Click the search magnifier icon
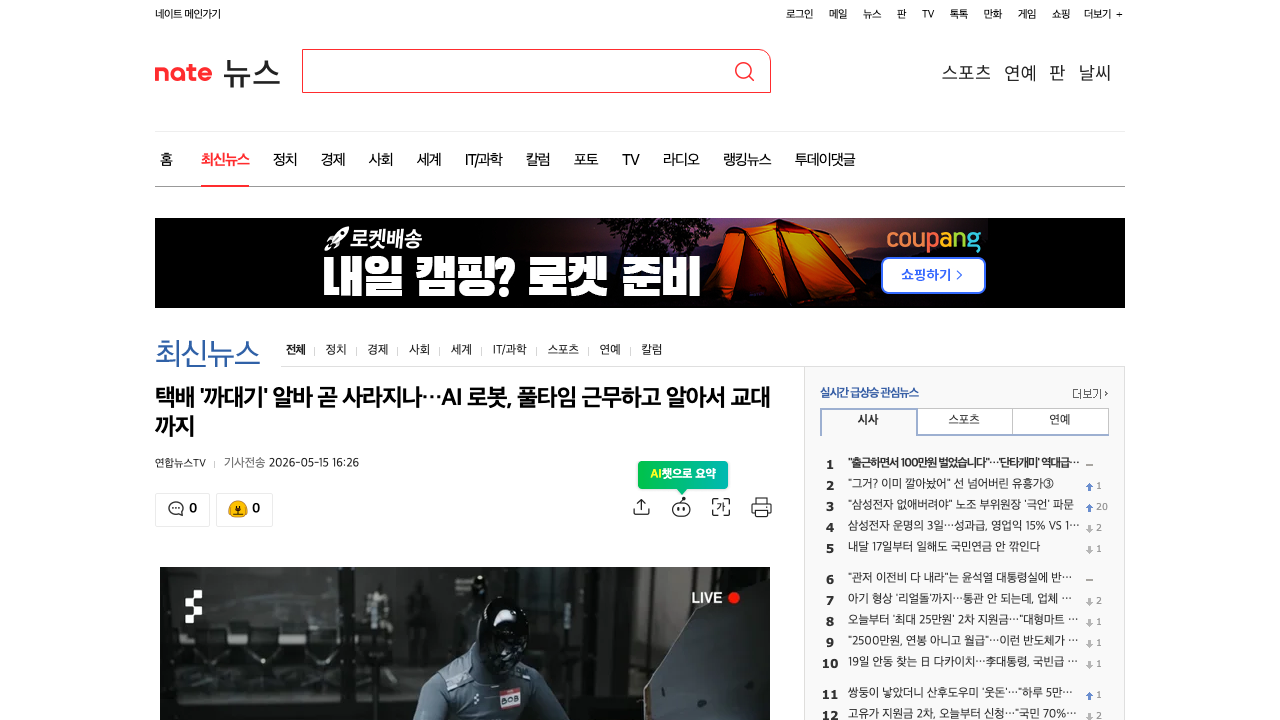The image size is (1280, 720). click(x=744, y=71)
